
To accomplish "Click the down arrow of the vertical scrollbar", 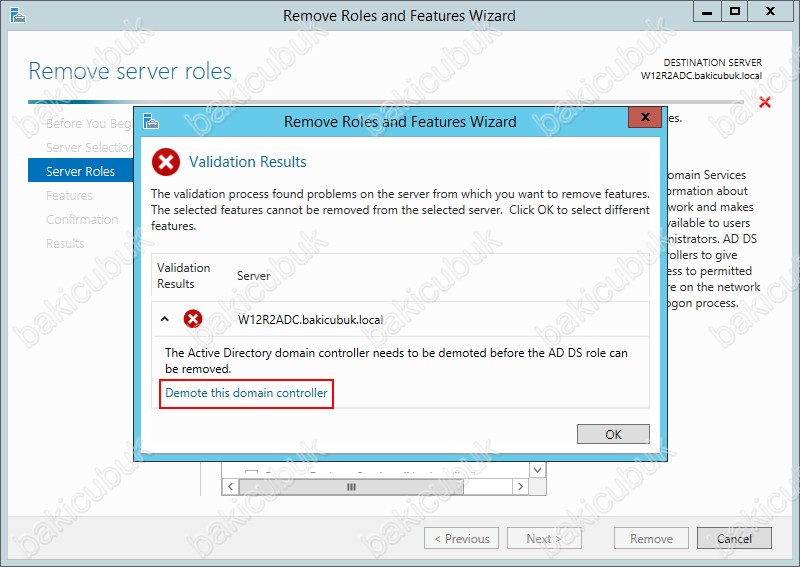I will tap(537, 470).
